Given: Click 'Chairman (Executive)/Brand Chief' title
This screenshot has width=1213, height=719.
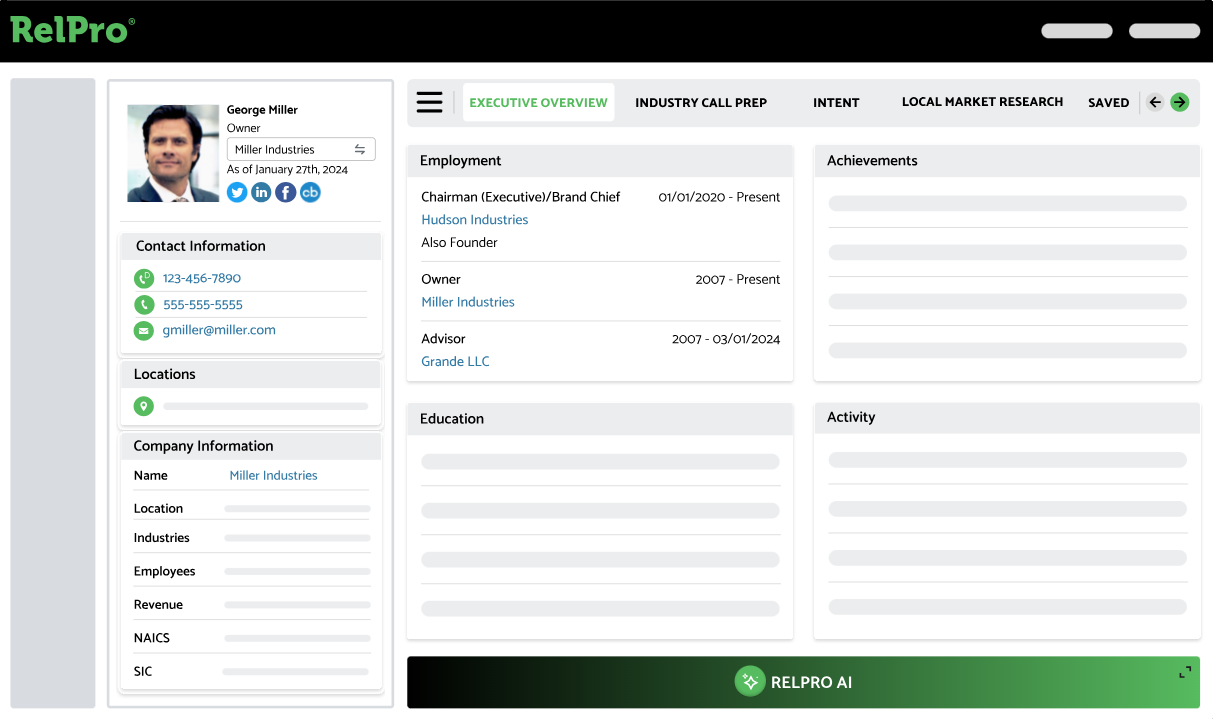Looking at the screenshot, I should click(520, 197).
